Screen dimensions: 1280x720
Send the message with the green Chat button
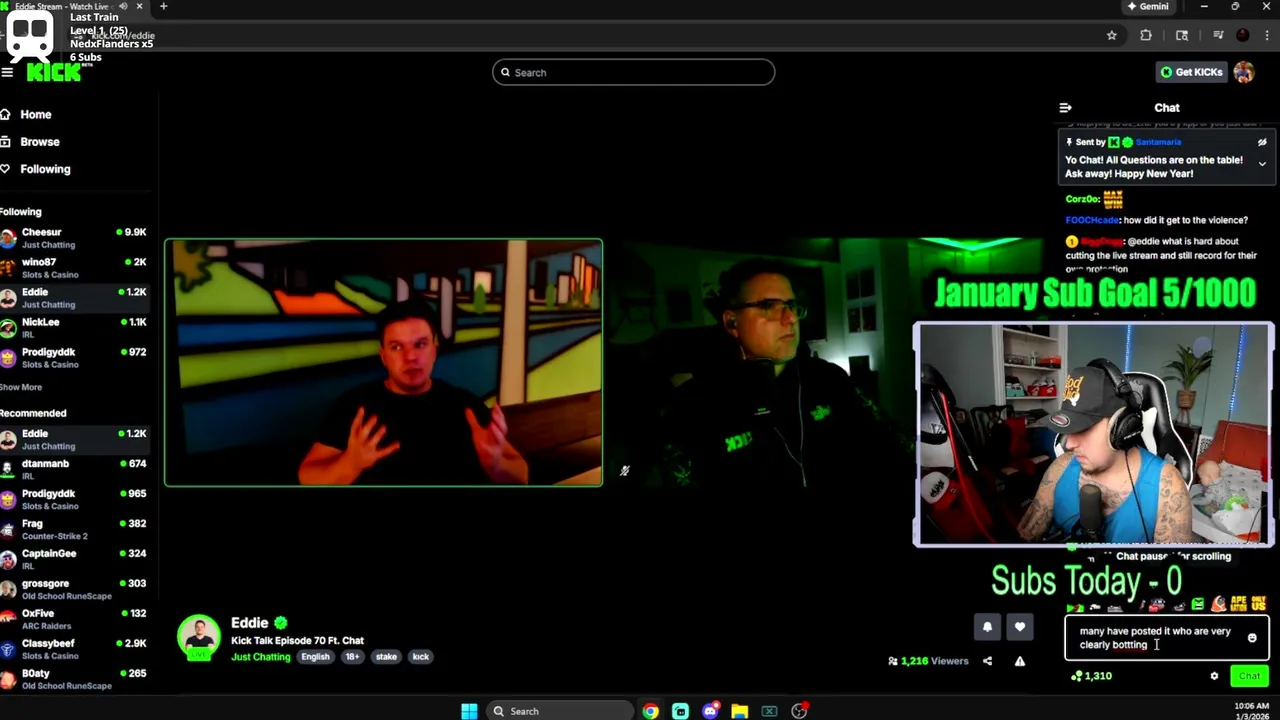[x=1249, y=676]
